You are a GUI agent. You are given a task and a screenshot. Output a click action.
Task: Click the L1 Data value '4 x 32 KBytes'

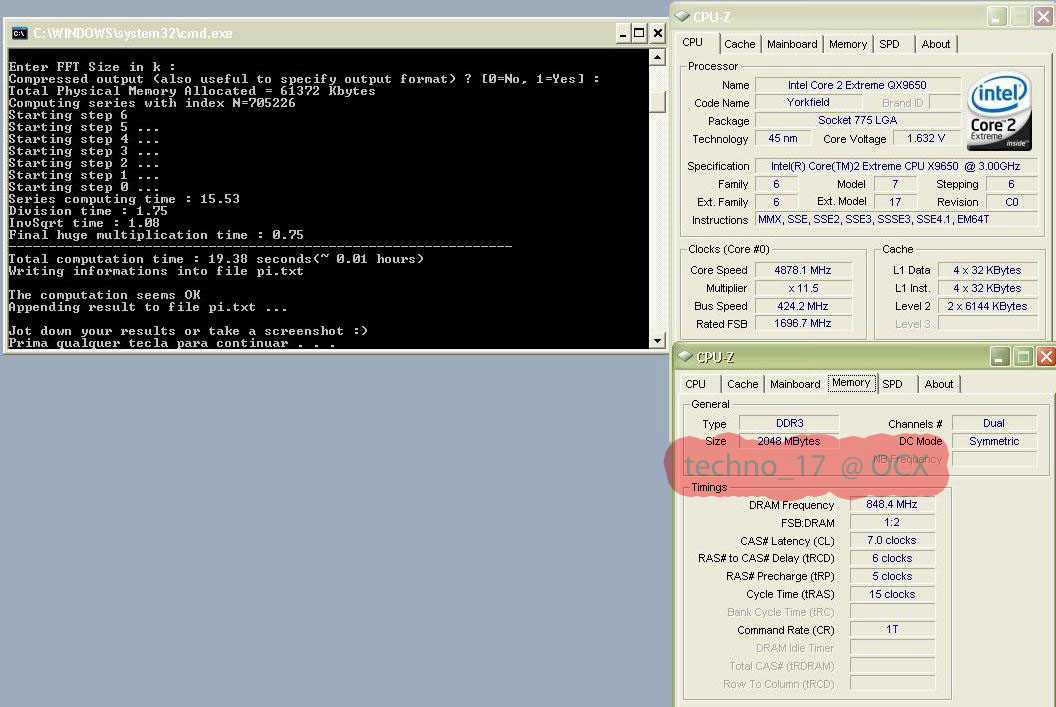(987, 270)
